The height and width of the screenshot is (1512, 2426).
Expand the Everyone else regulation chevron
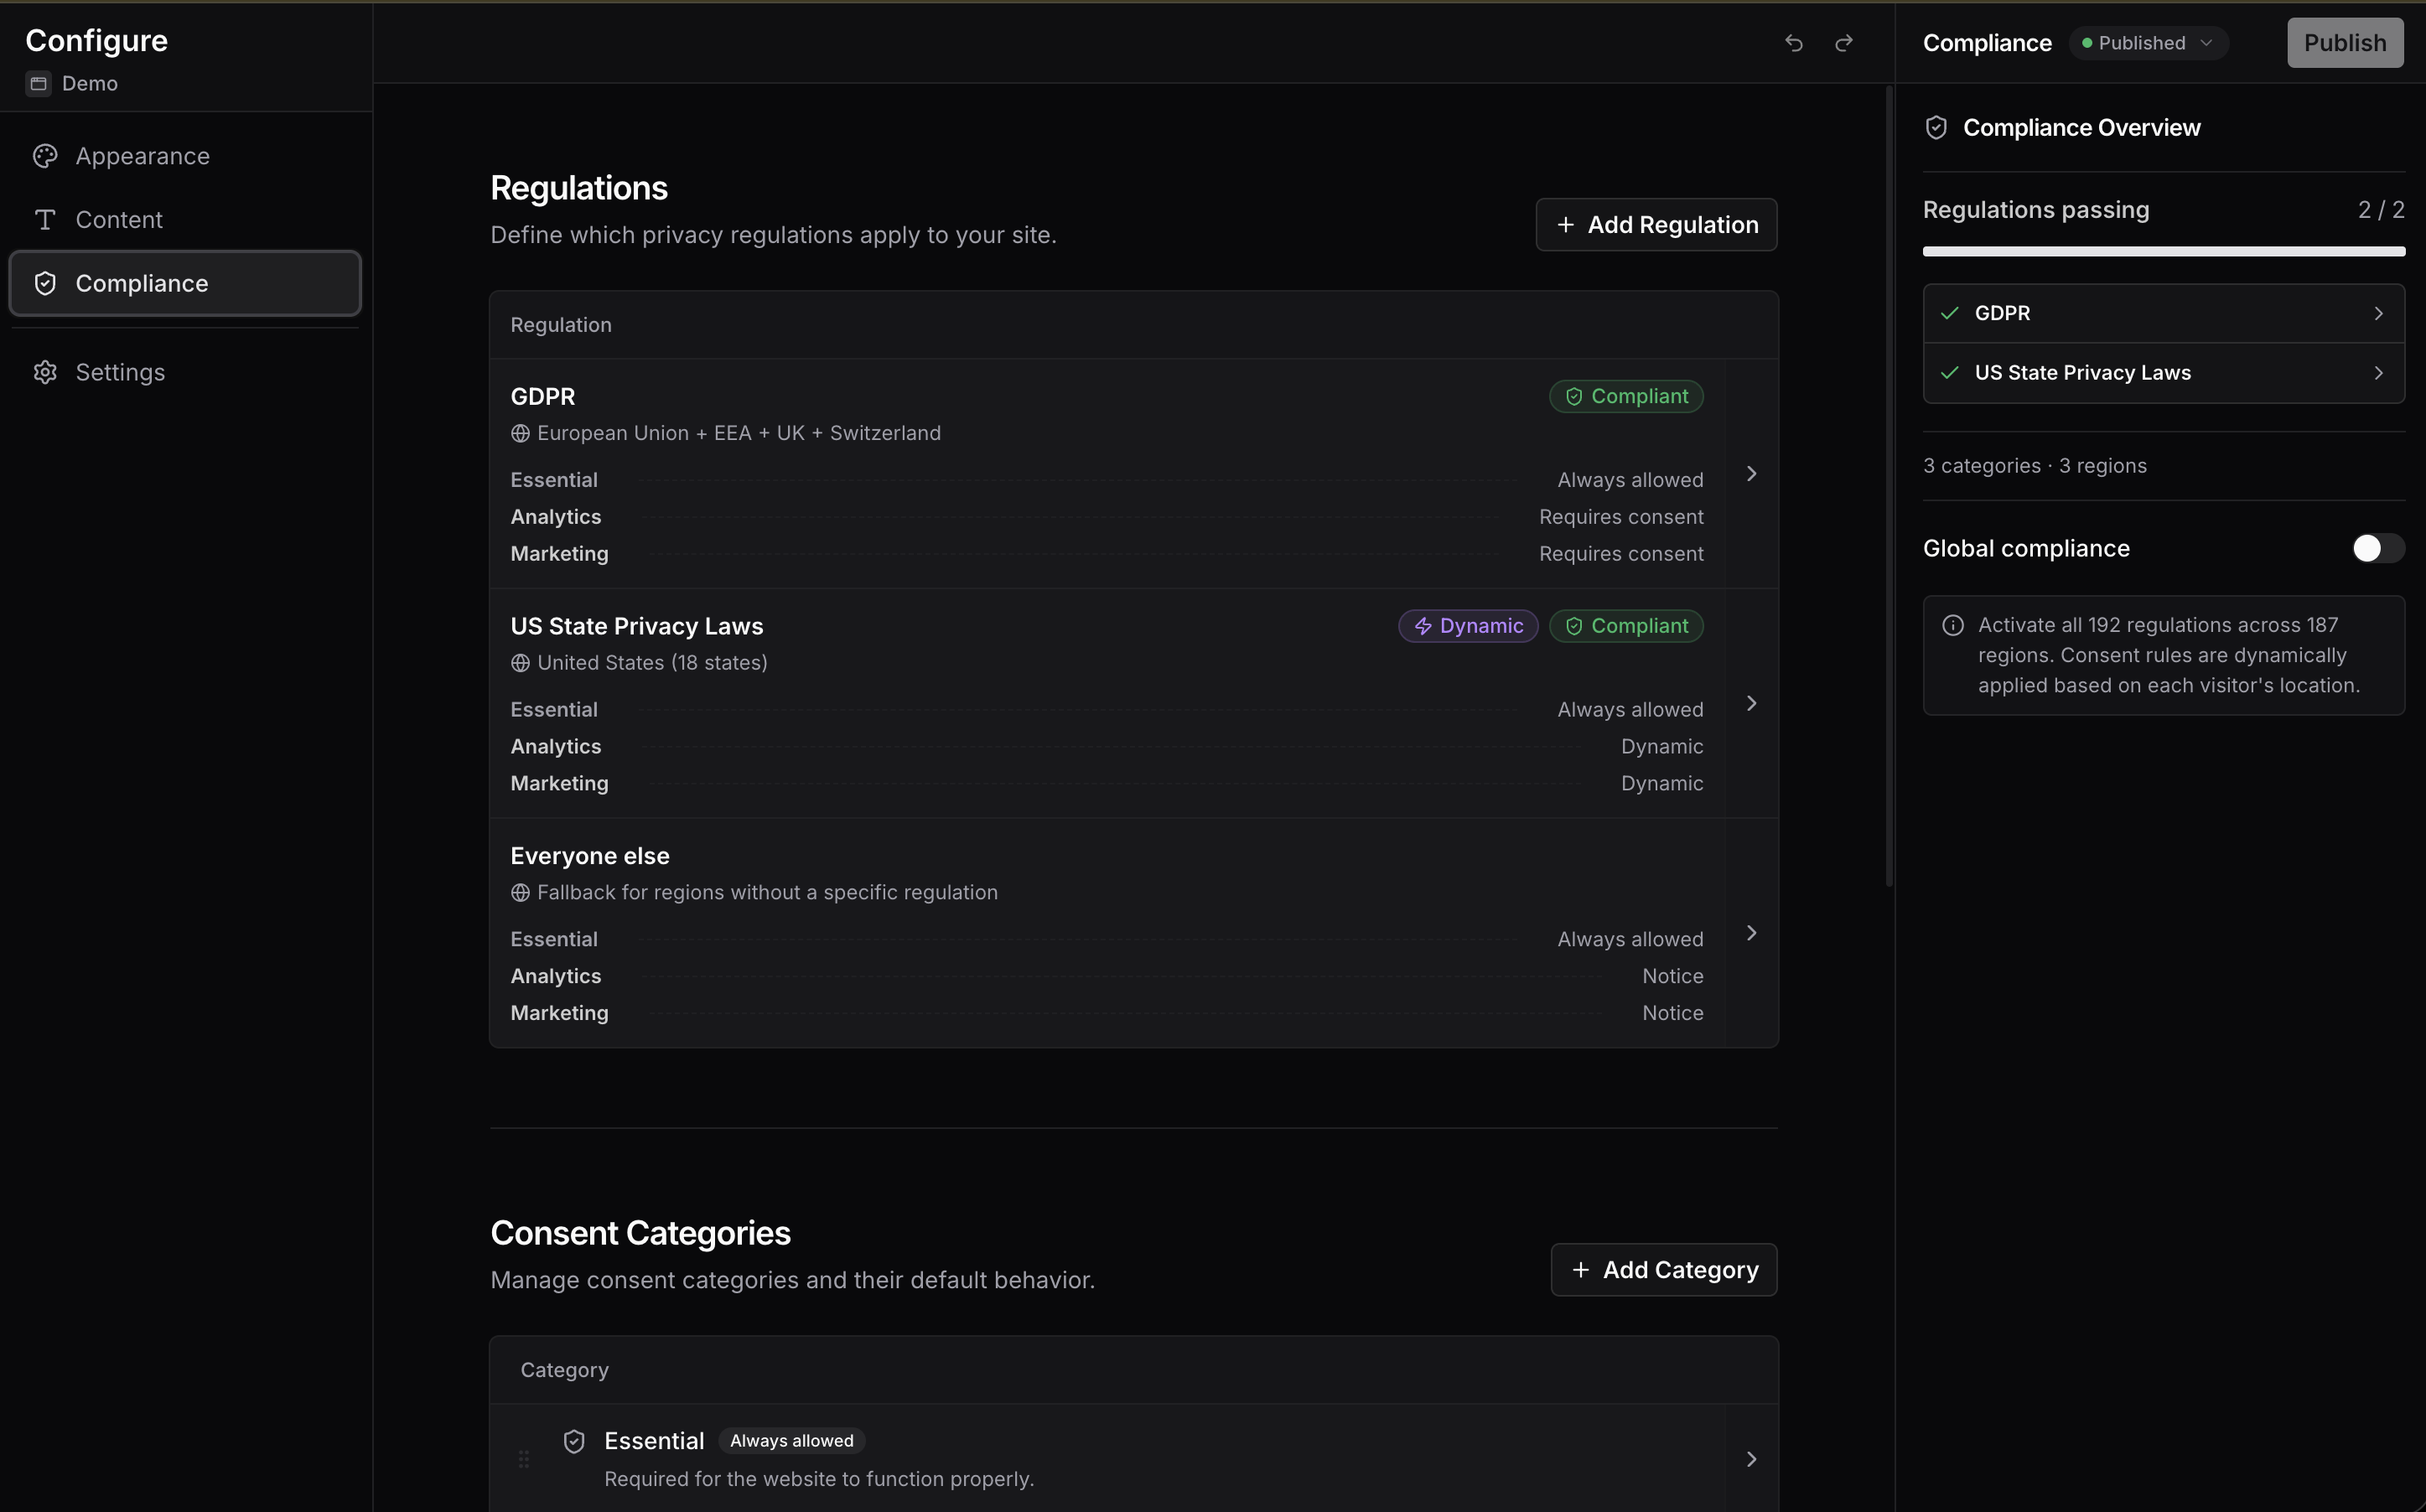point(1751,933)
